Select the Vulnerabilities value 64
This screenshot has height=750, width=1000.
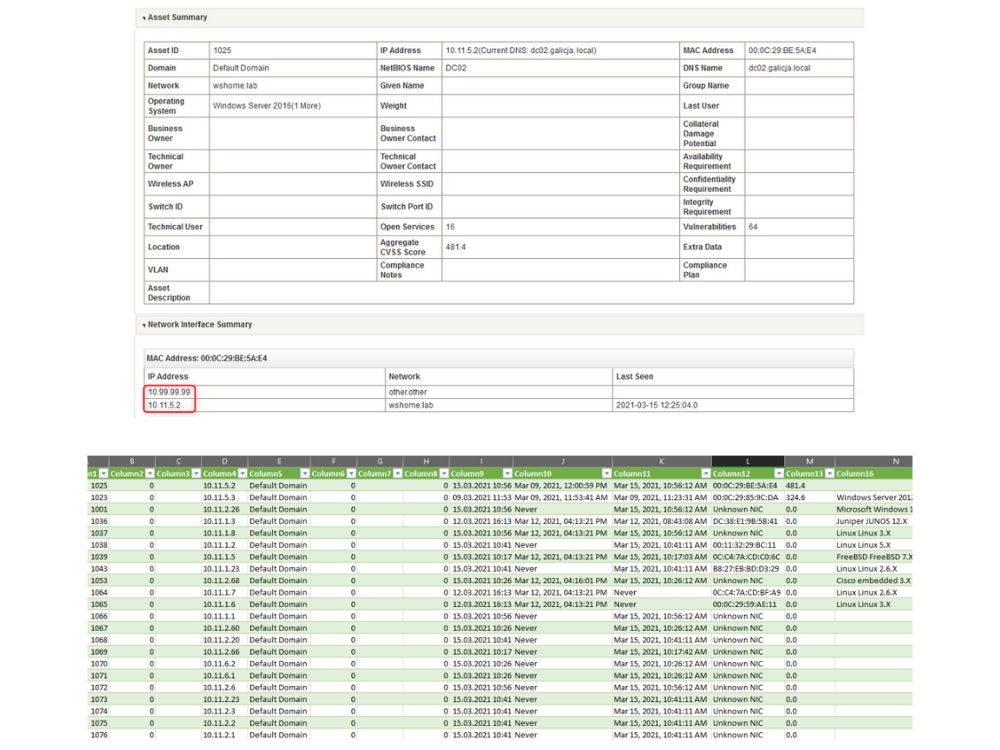click(754, 227)
